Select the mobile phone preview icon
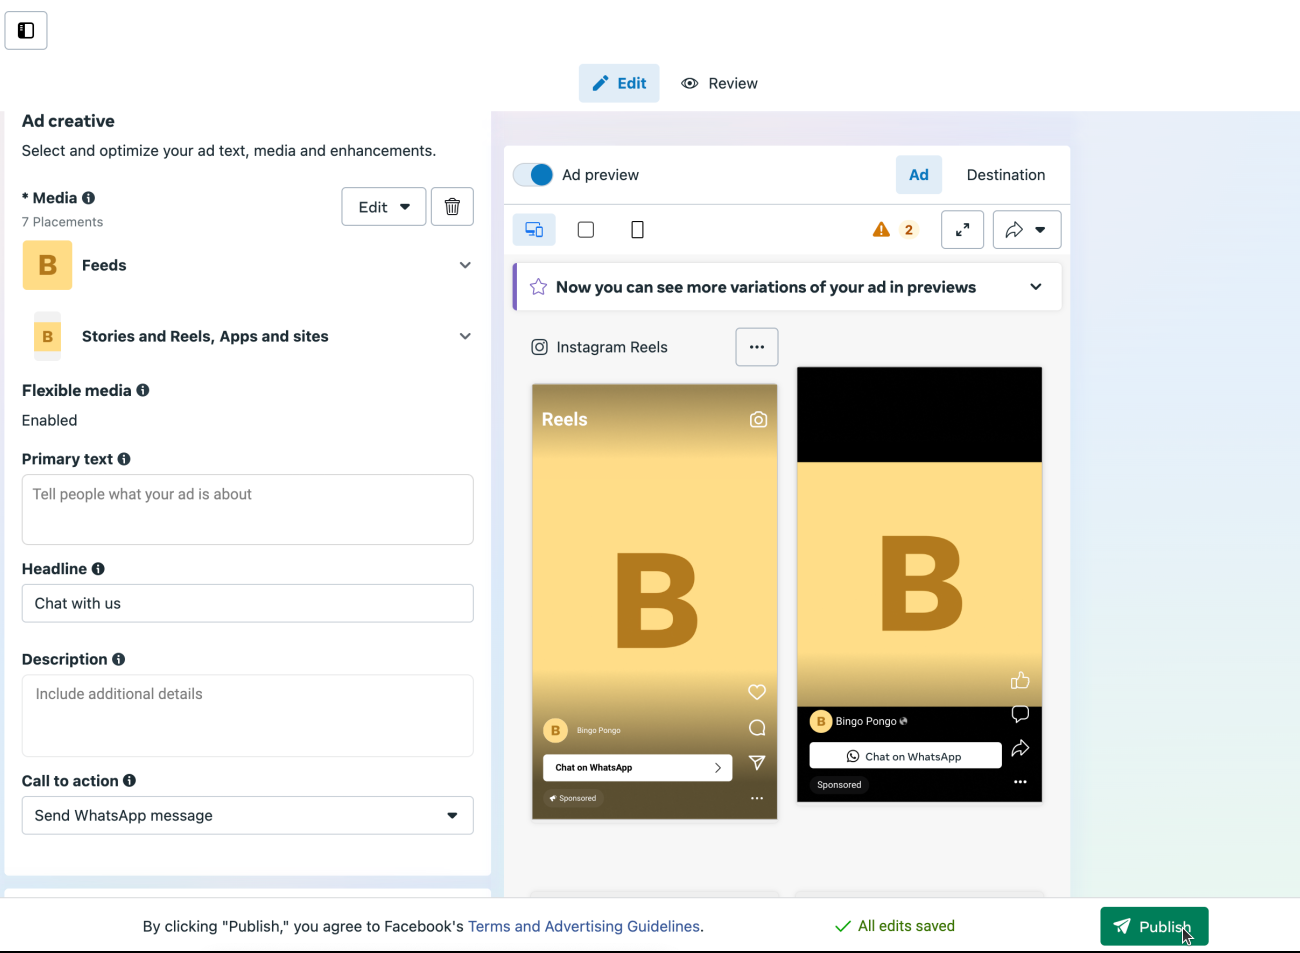 click(x=637, y=230)
